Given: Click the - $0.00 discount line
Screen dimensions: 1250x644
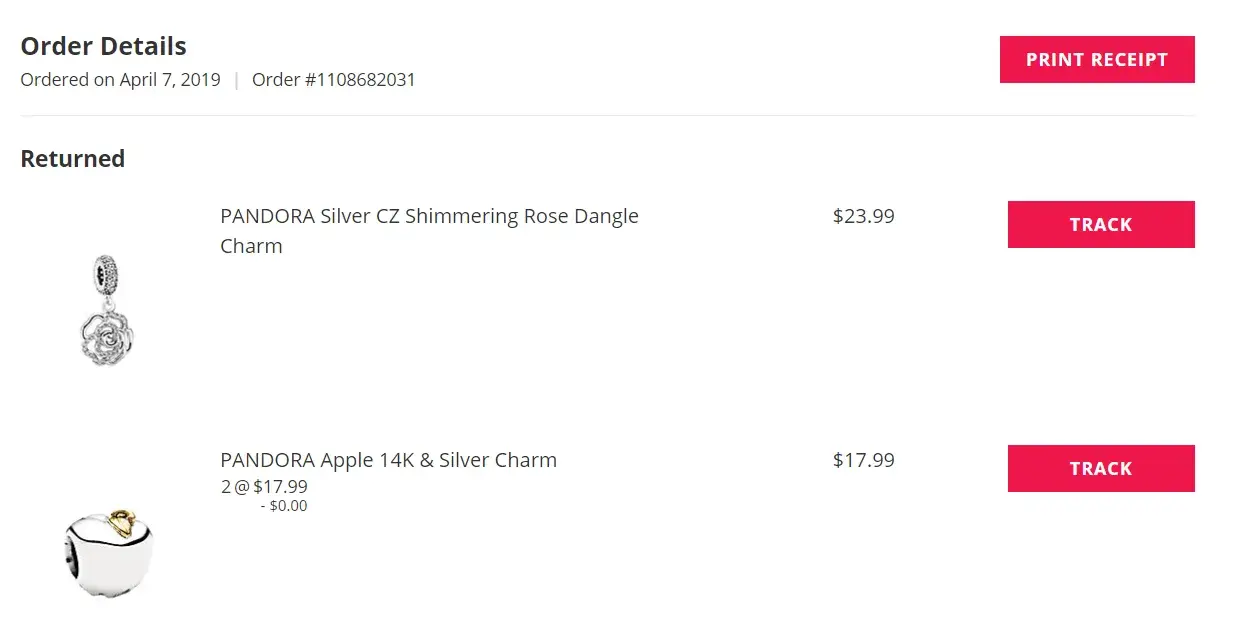Looking at the screenshot, I should [284, 506].
